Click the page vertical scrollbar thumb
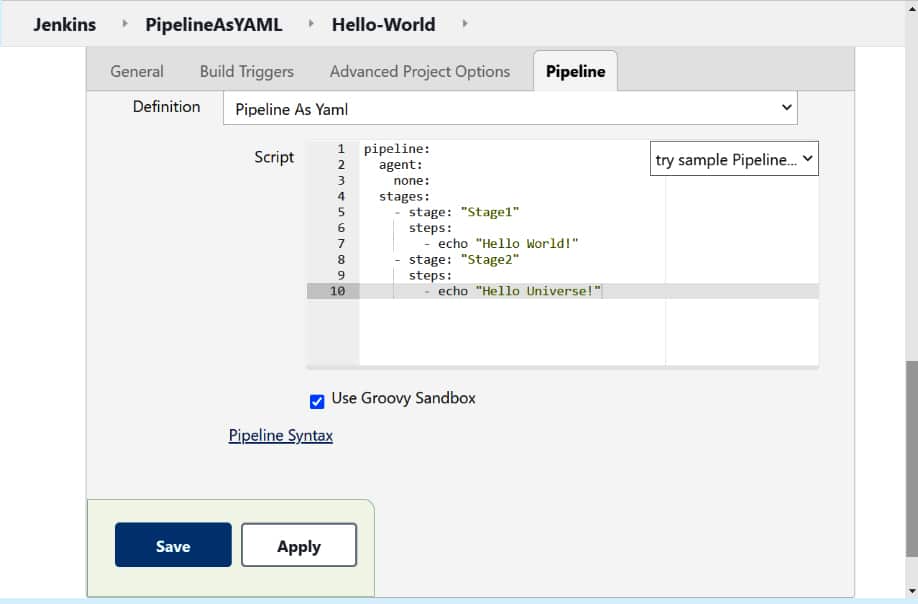The image size is (918, 604). [x=910, y=458]
